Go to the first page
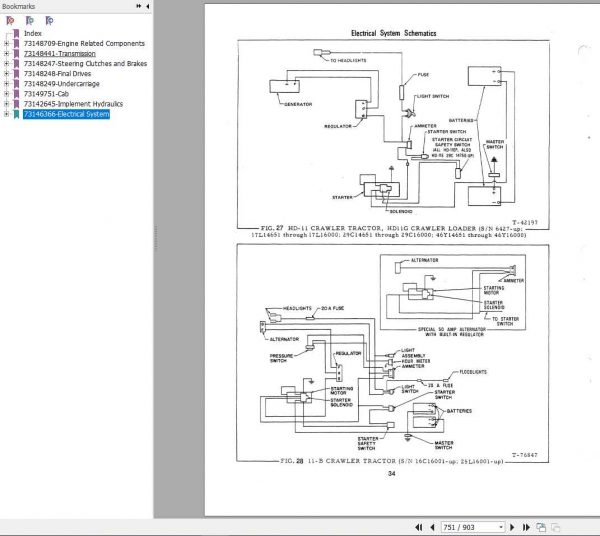The image size is (600, 536). pos(419,527)
